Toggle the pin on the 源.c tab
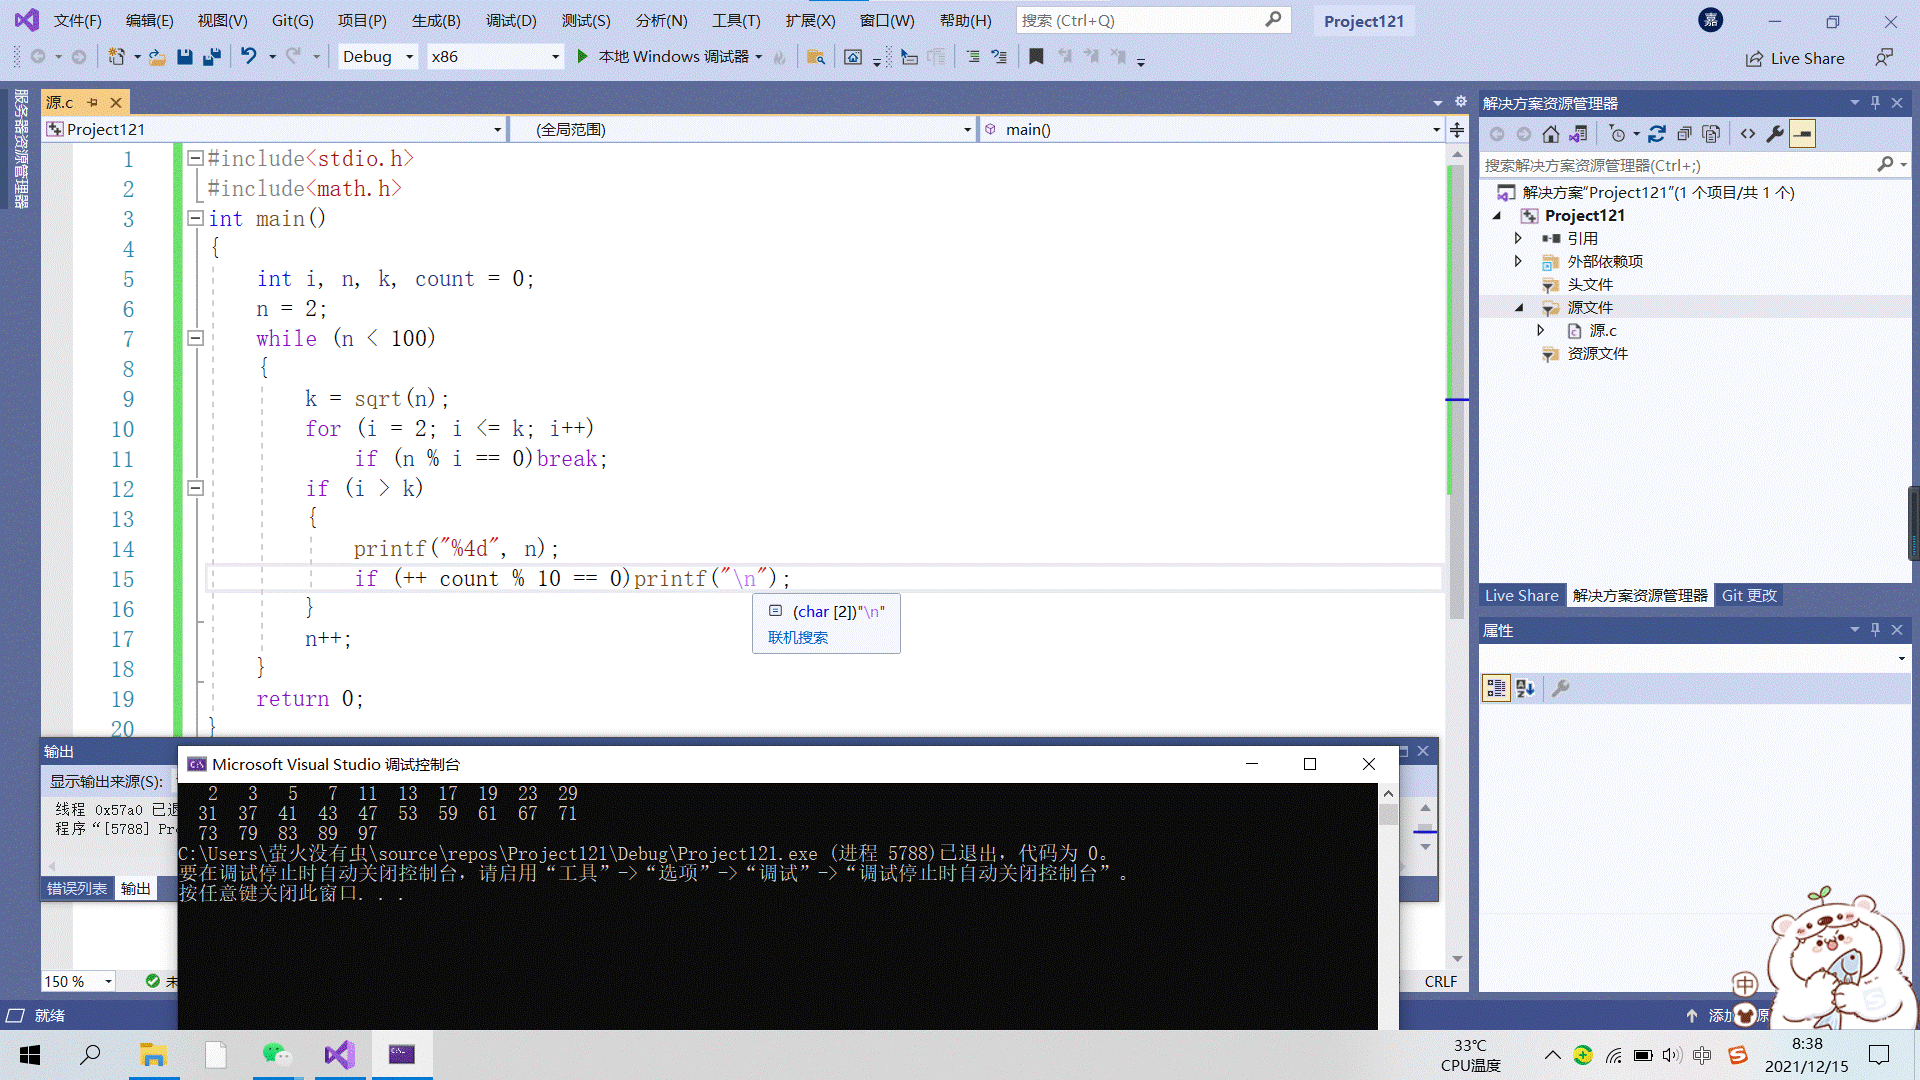The image size is (1920, 1080). 92,102
